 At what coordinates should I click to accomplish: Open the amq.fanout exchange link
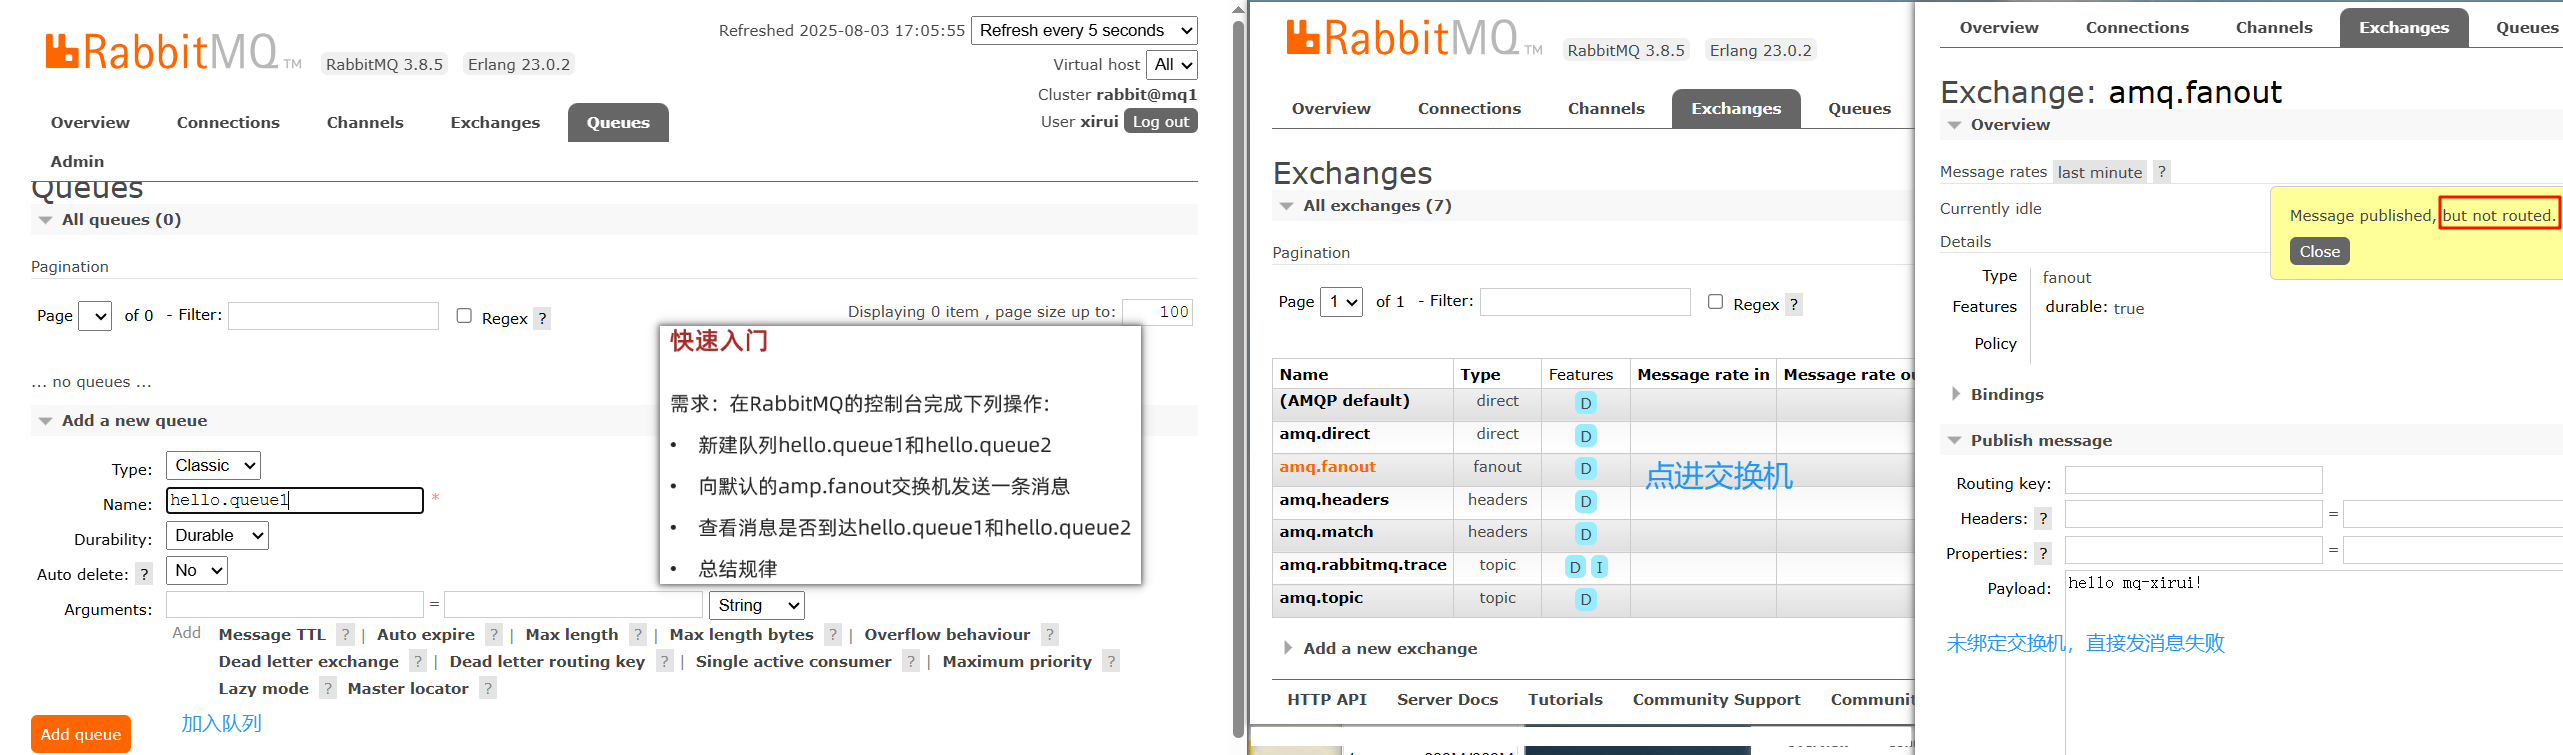pos(1327,466)
